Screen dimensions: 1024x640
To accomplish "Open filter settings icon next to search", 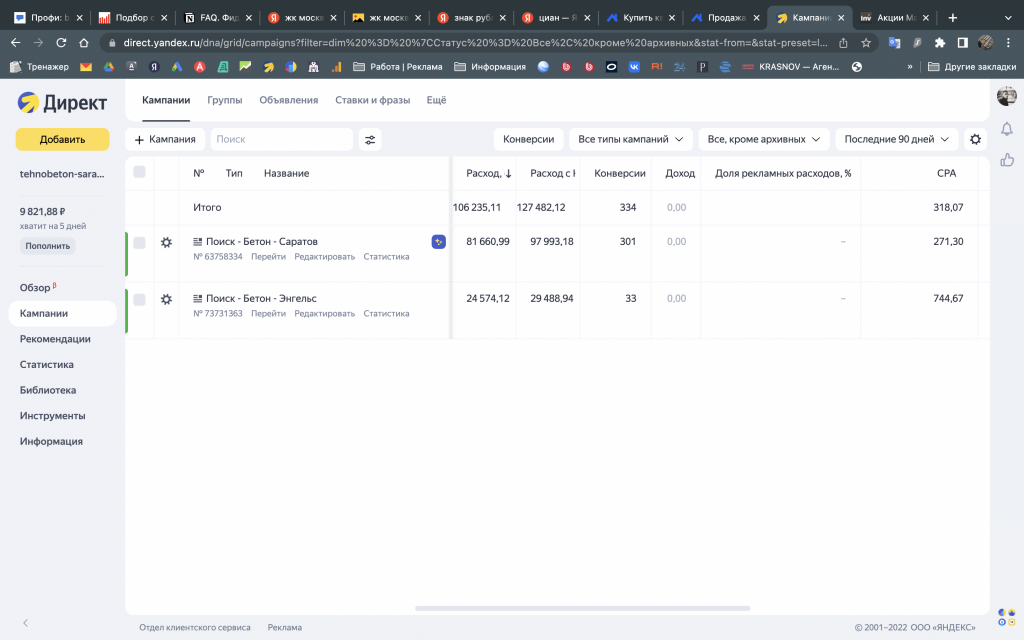I will tap(370, 140).
